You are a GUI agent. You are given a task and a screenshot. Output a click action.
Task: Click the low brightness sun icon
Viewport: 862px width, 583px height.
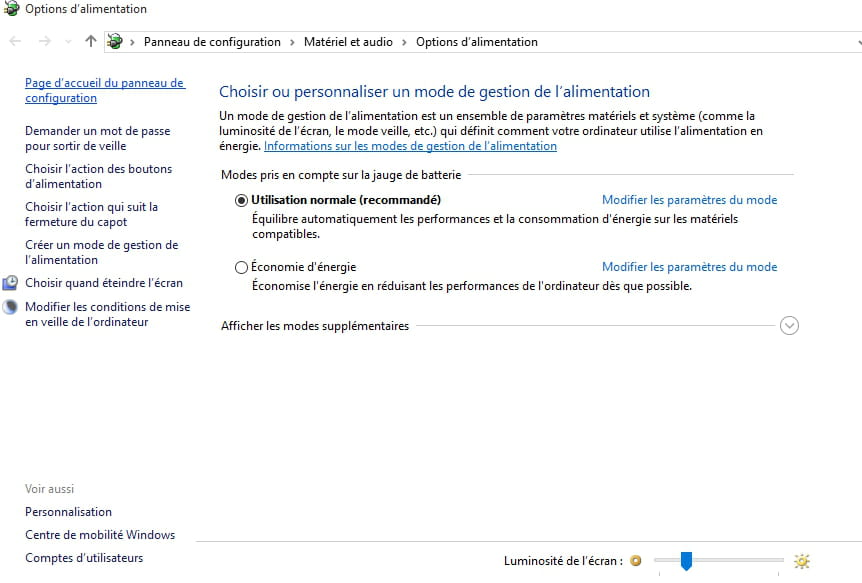[x=636, y=560]
